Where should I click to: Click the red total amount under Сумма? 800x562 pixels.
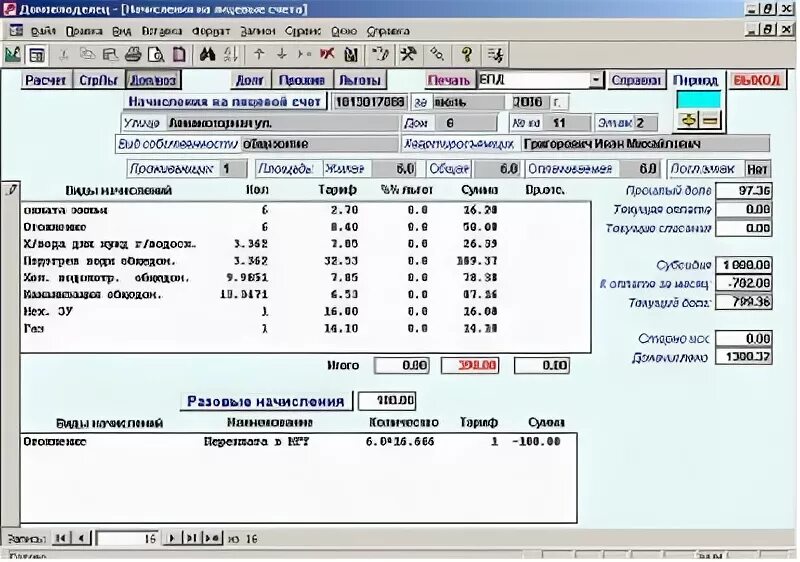pos(470,365)
